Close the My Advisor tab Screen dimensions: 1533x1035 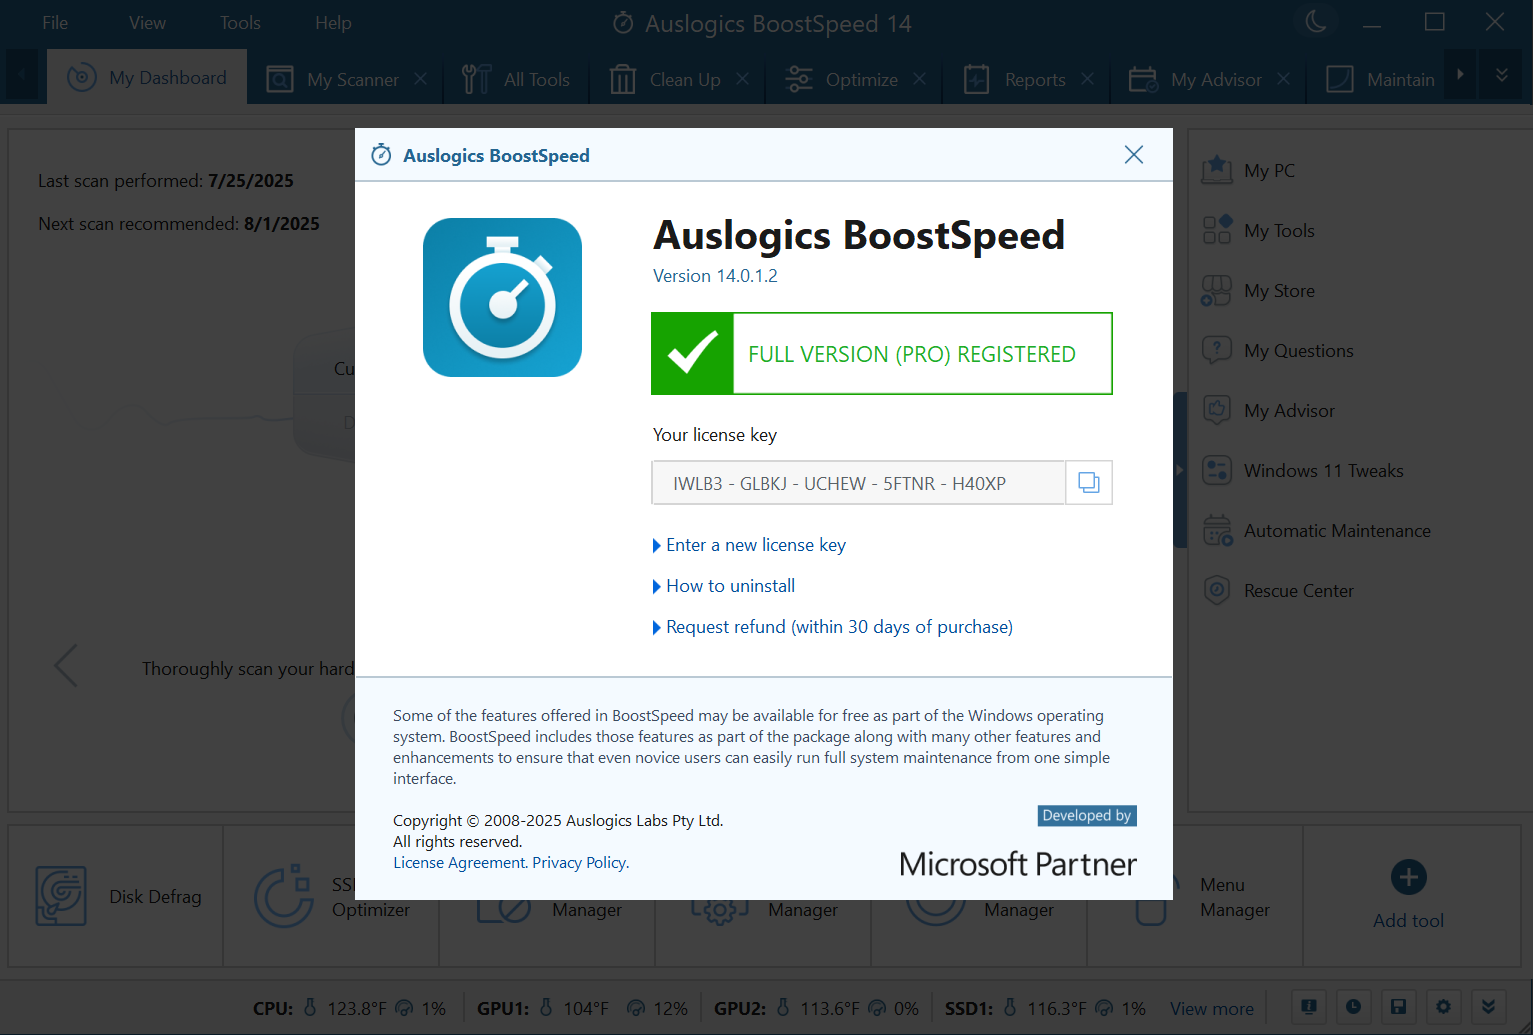[1284, 78]
